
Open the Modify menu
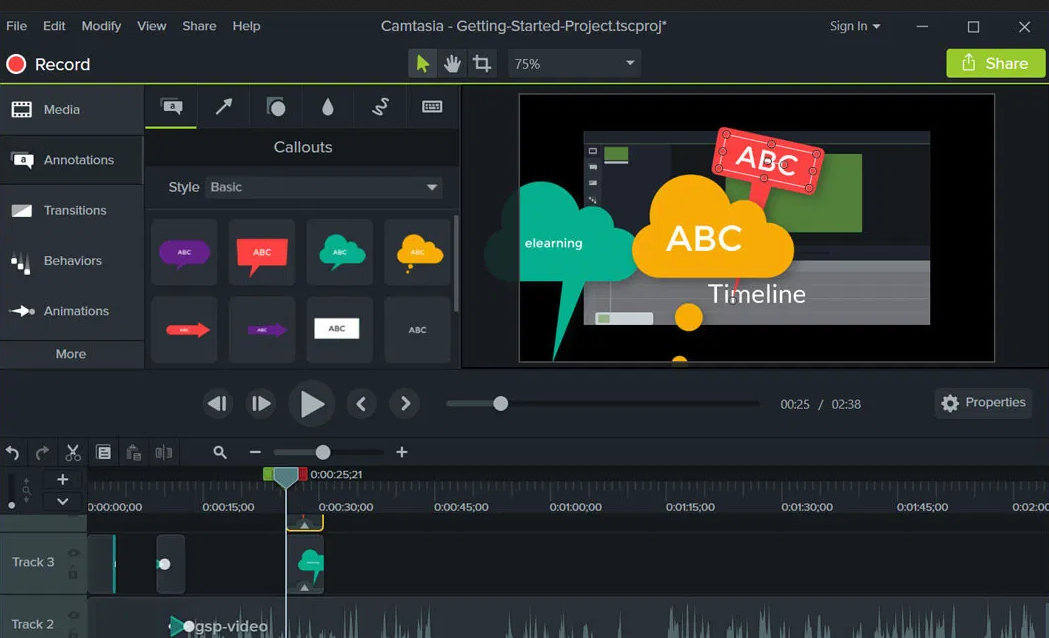point(101,26)
